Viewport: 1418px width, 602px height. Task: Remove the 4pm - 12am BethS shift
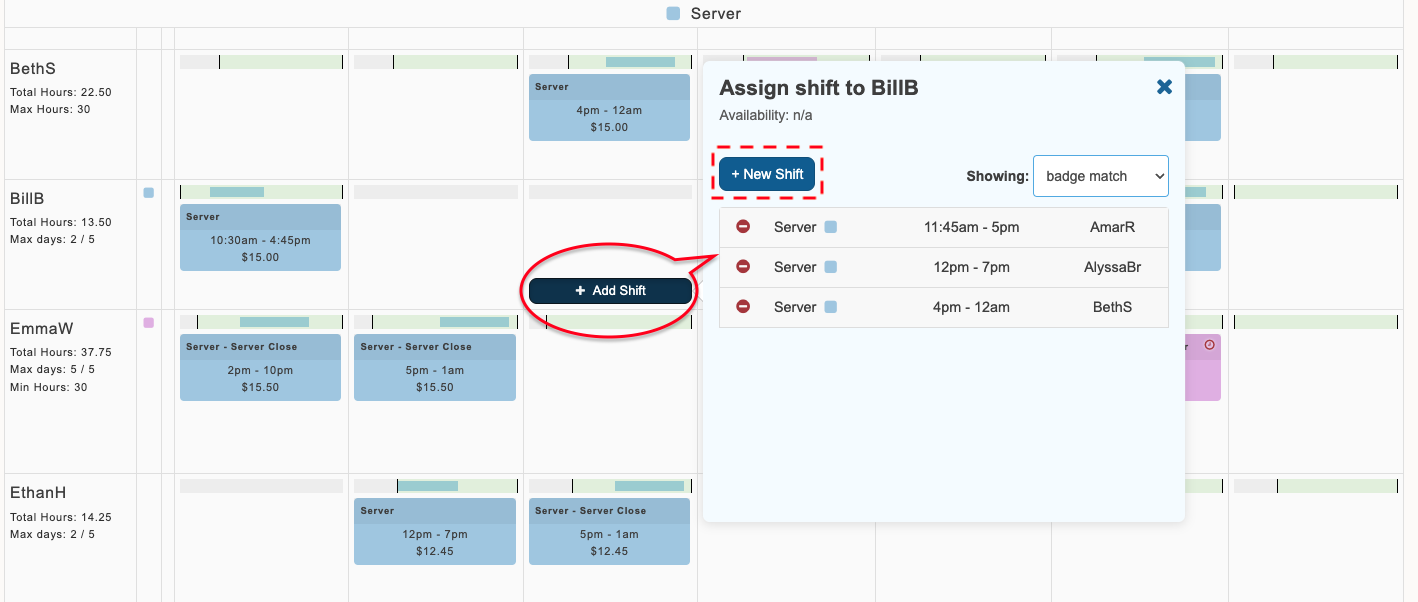coord(743,307)
